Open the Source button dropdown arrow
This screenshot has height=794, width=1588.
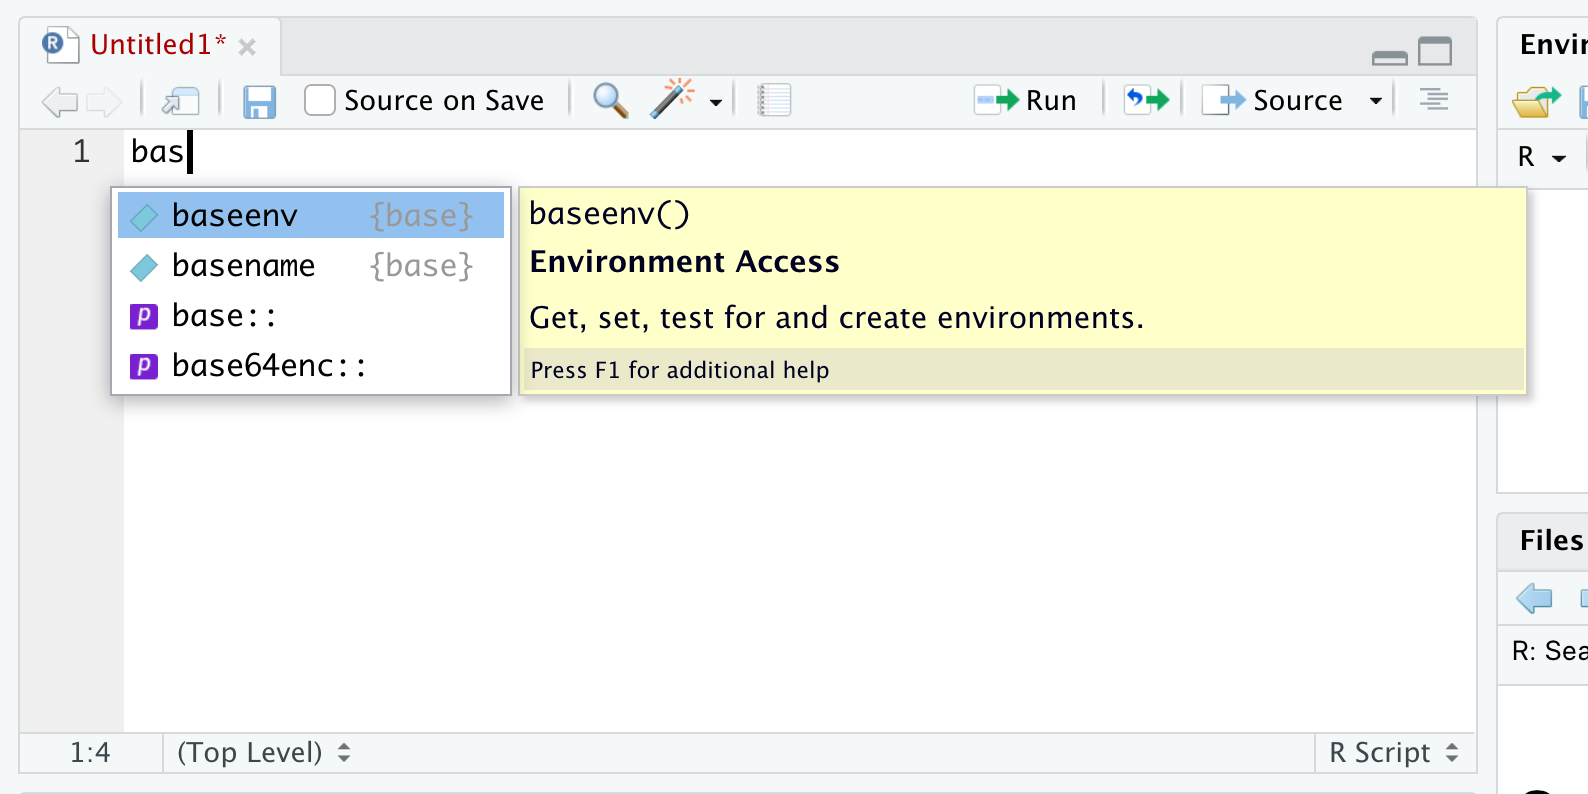(1376, 101)
